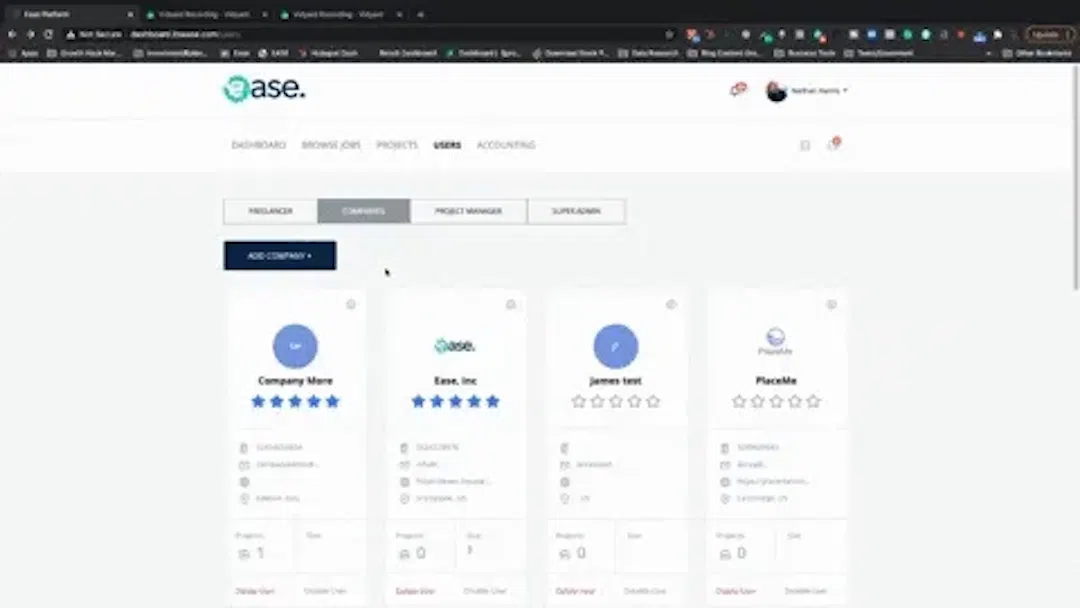The width and height of the screenshot is (1080, 608).
Task: Give PlaceMe a five-star rating
Action: [813, 401]
